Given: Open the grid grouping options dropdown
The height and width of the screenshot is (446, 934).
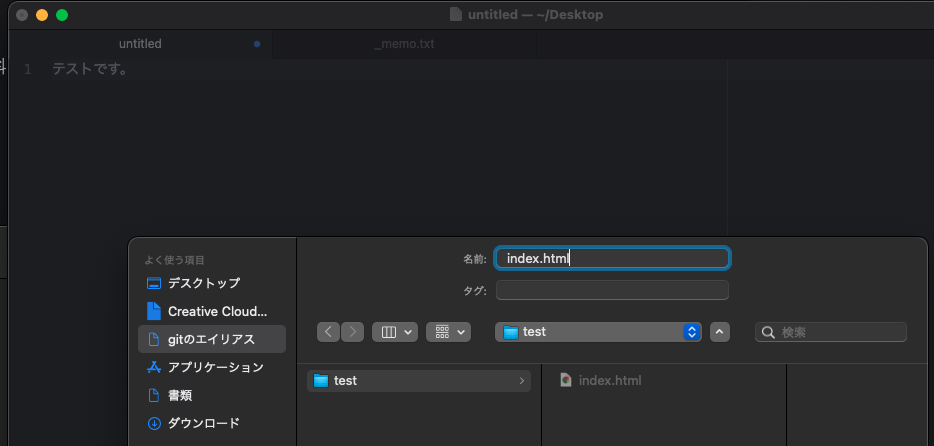Looking at the screenshot, I should pos(448,332).
